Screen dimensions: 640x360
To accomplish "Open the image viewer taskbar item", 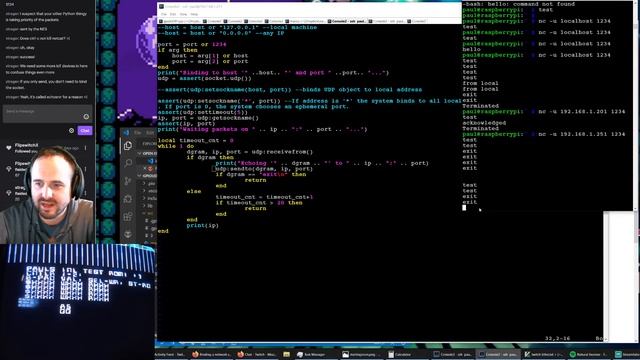I will pos(361,354).
